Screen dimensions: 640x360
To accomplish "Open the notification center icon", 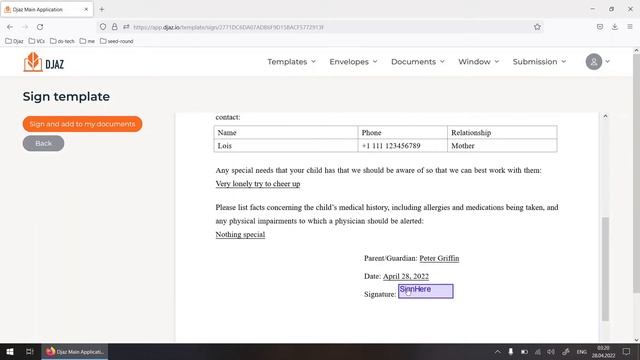I will tap(627, 351).
